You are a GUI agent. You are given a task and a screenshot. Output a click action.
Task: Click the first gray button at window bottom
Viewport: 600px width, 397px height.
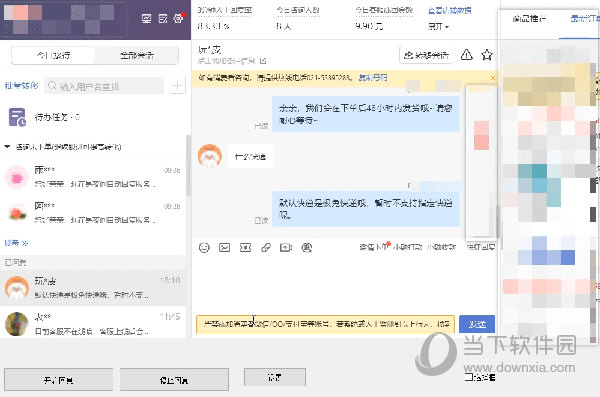(59, 380)
